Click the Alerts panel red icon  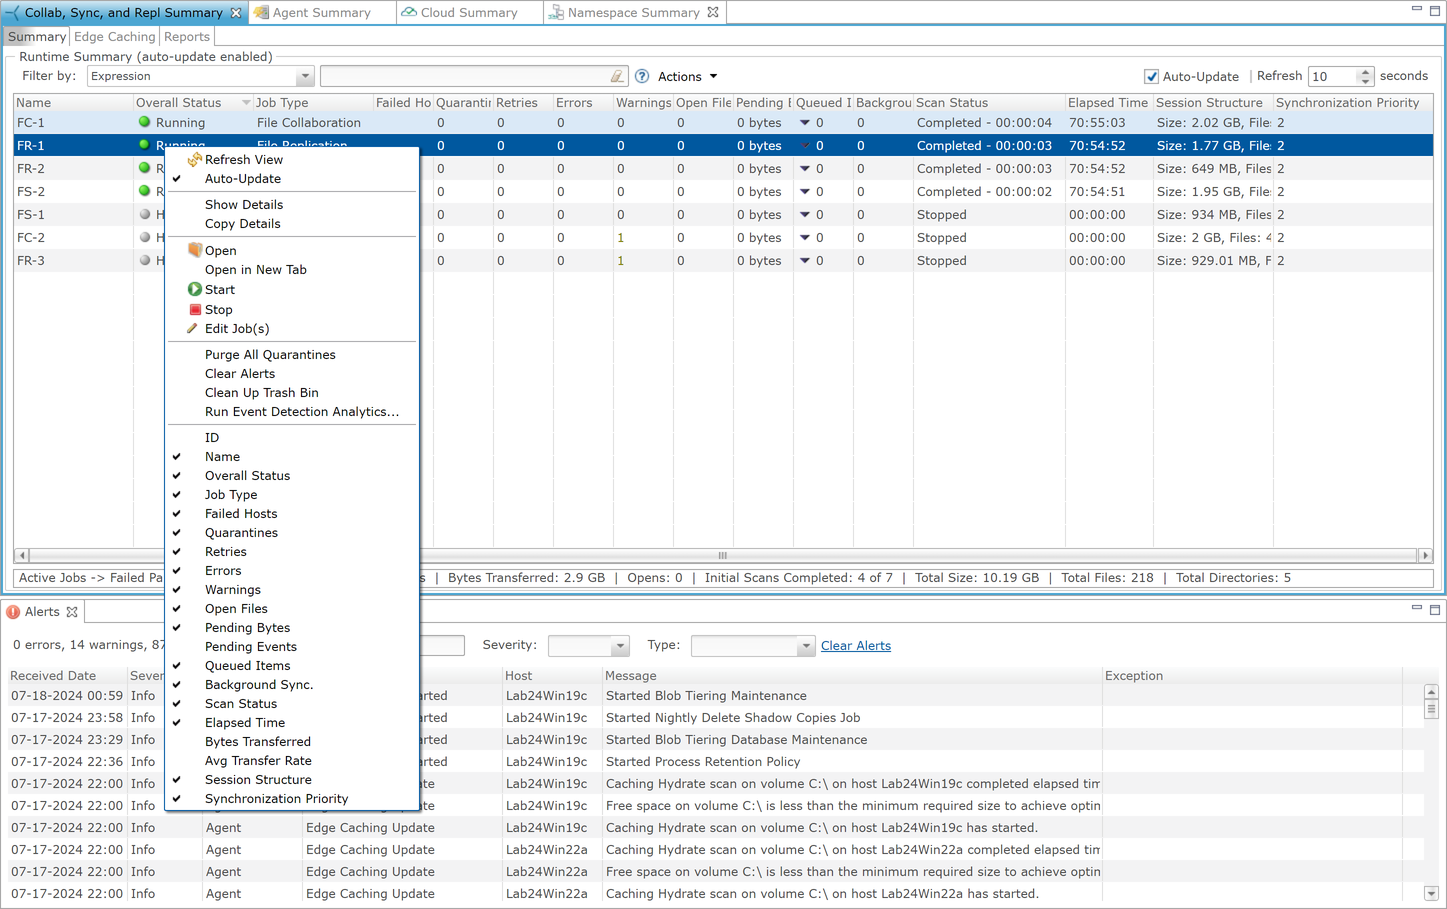(13, 612)
